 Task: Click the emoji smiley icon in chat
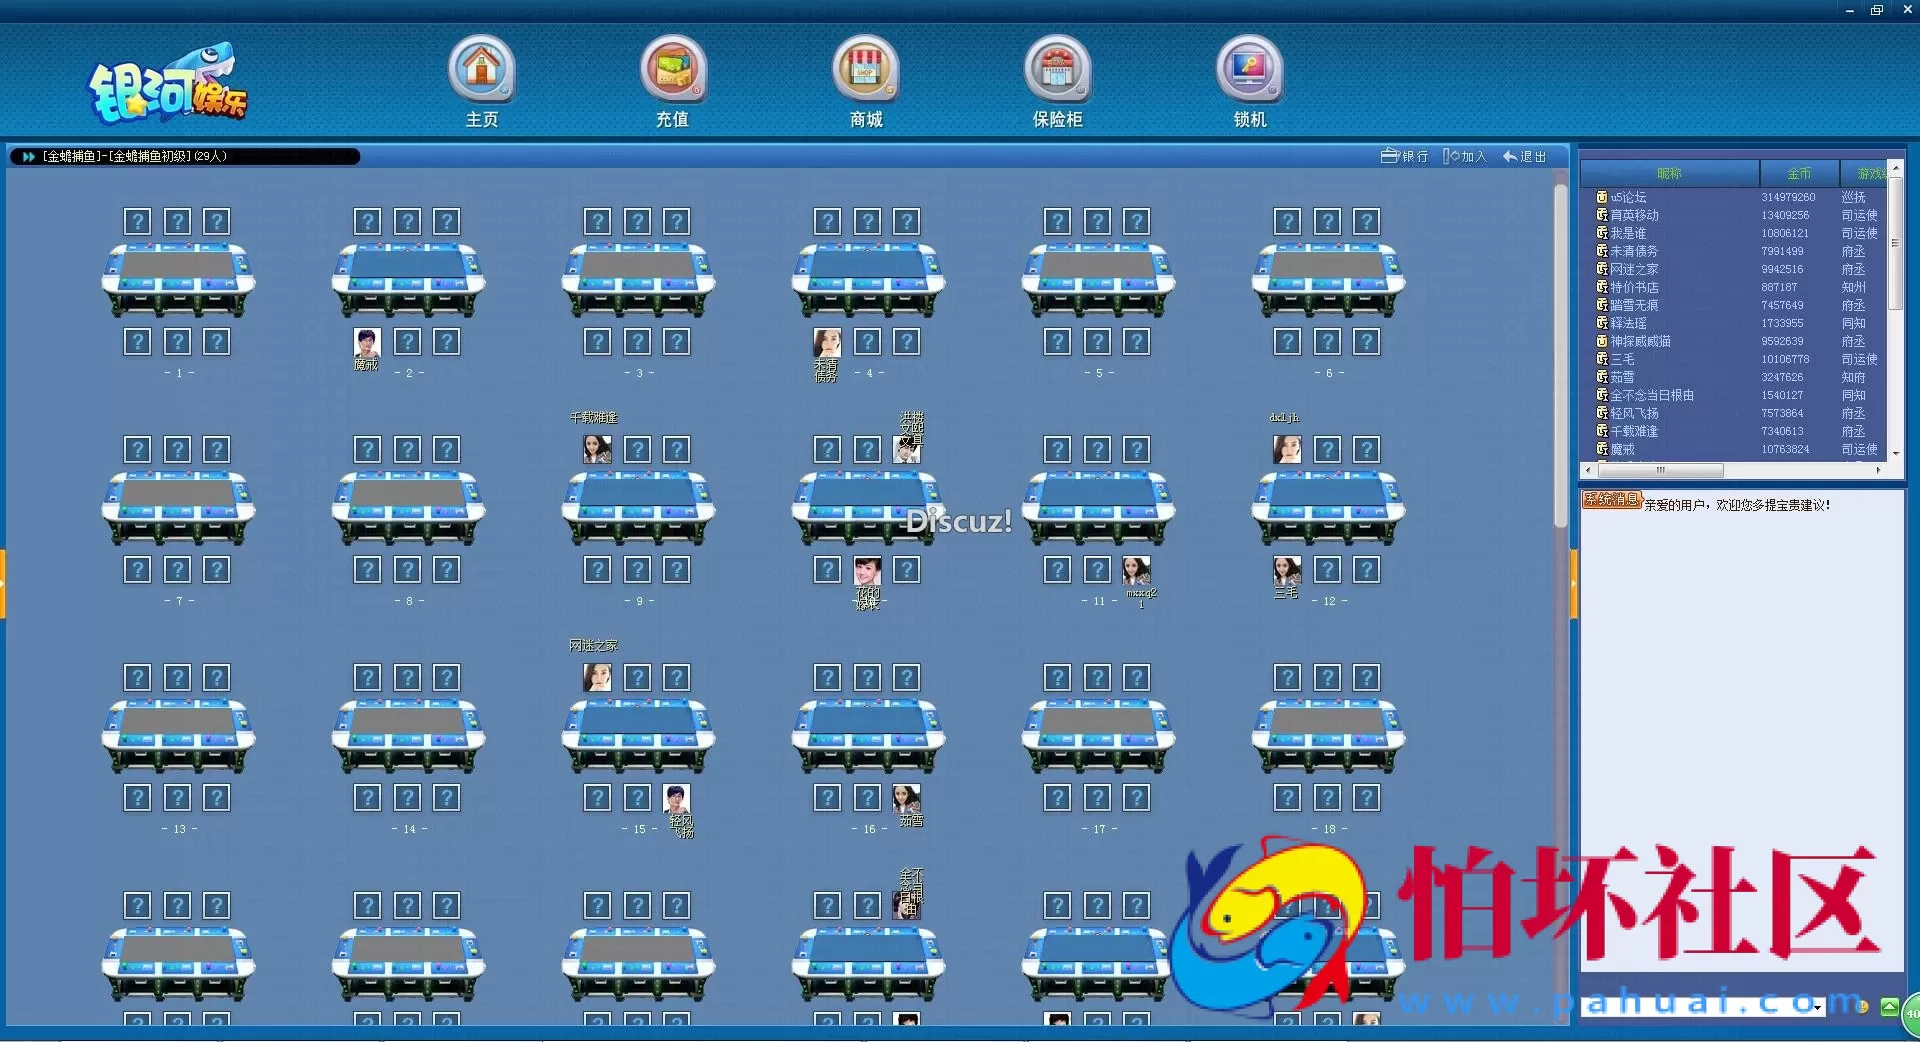tap(1862, 1007)
